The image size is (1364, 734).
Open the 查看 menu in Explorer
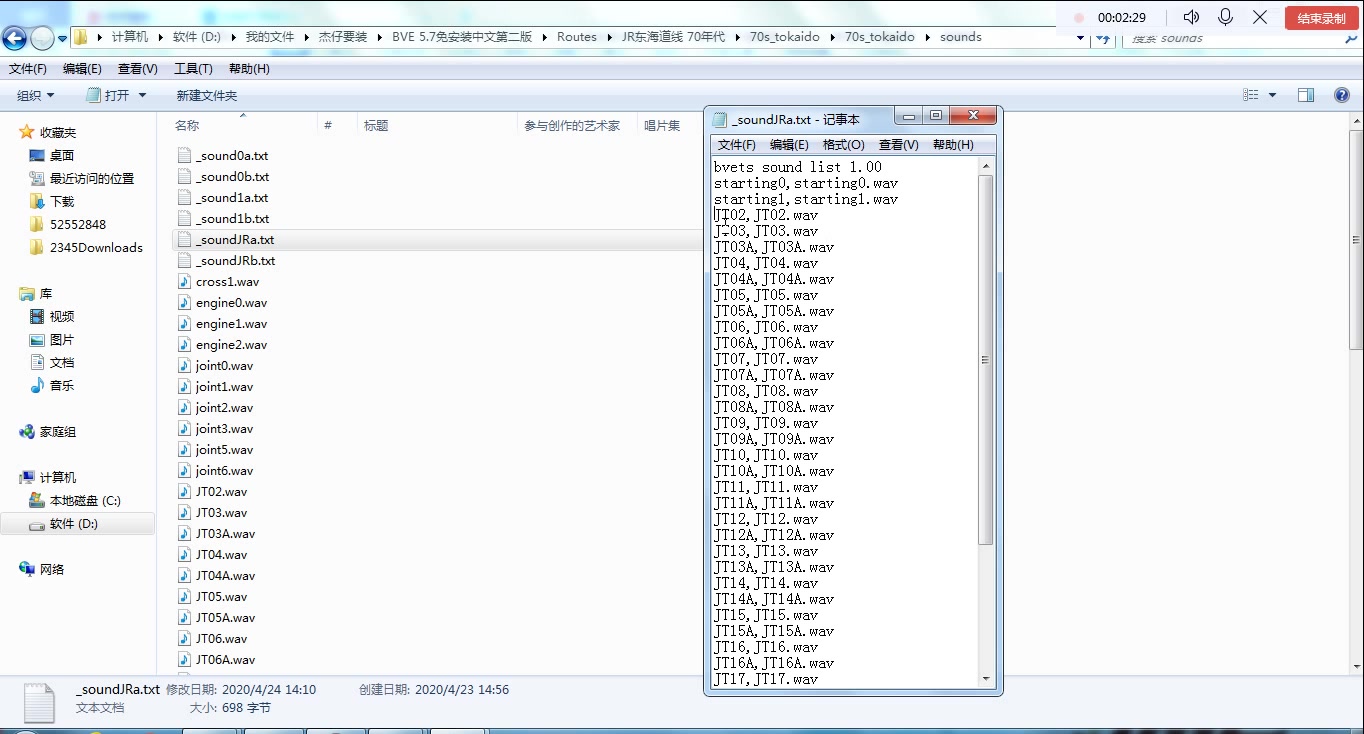[x=138, y=68]
